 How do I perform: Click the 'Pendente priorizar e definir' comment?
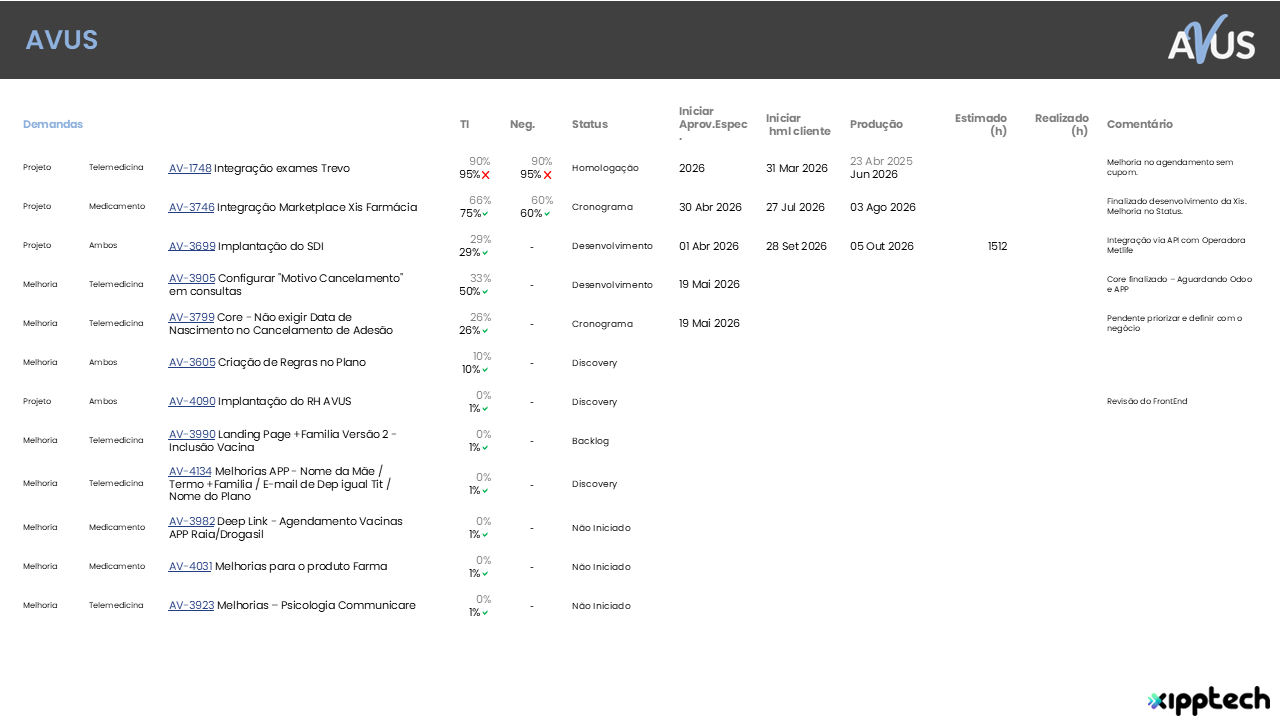[1175, 323]
